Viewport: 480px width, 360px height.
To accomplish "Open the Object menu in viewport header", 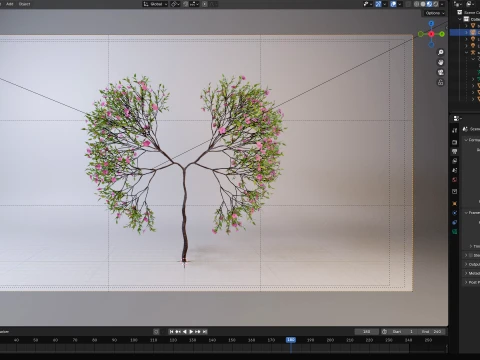I will pos(24,4).
